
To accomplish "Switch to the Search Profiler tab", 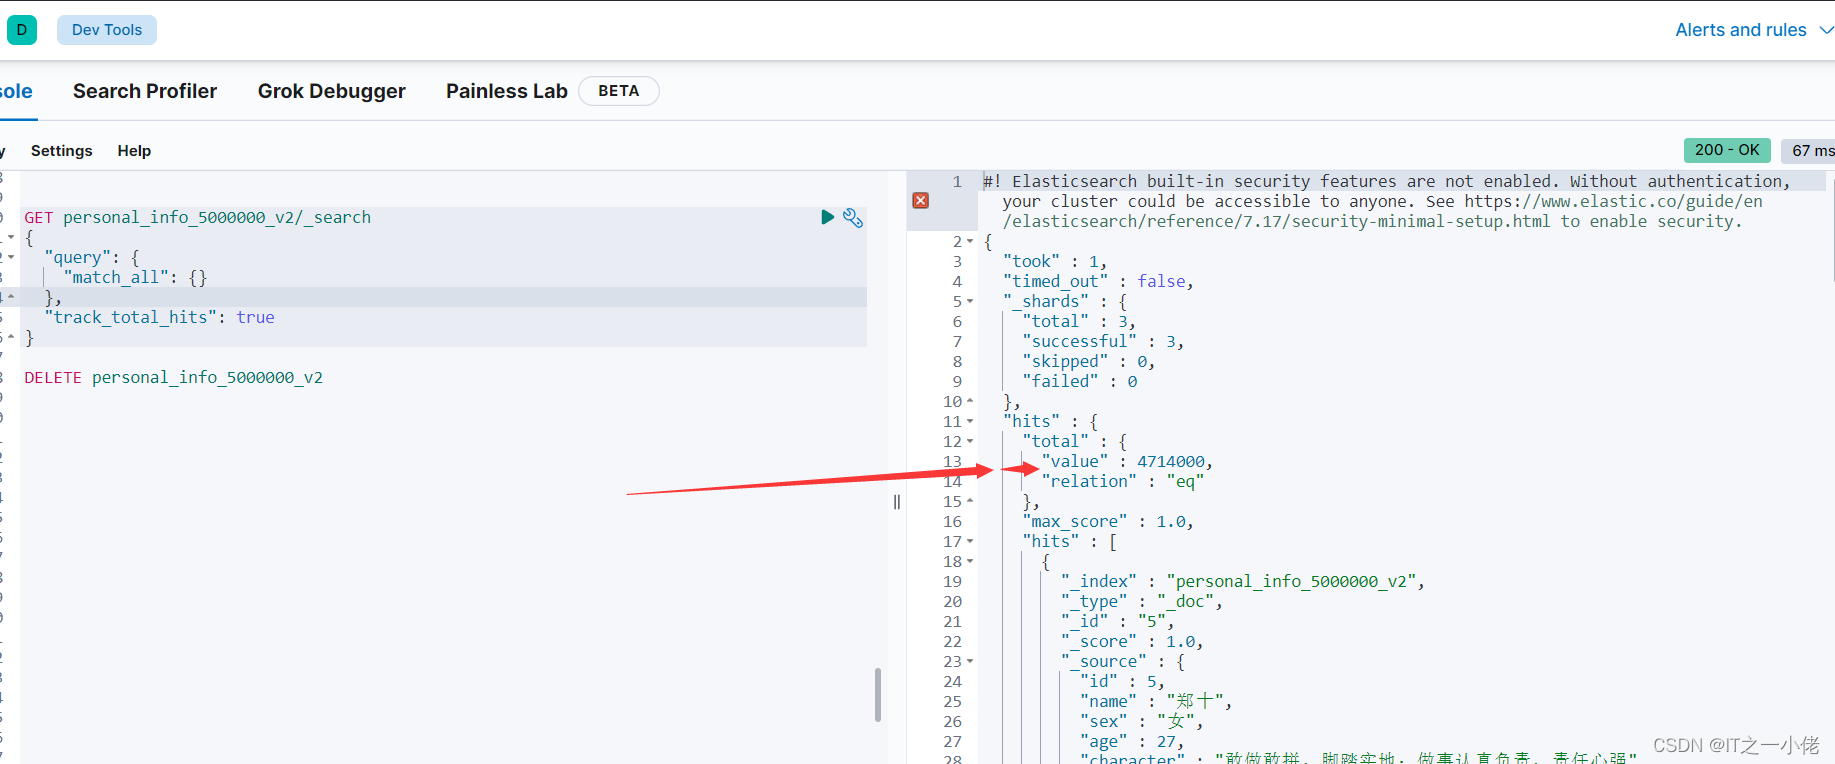I will pyautogui.click(x=145, y=91).
